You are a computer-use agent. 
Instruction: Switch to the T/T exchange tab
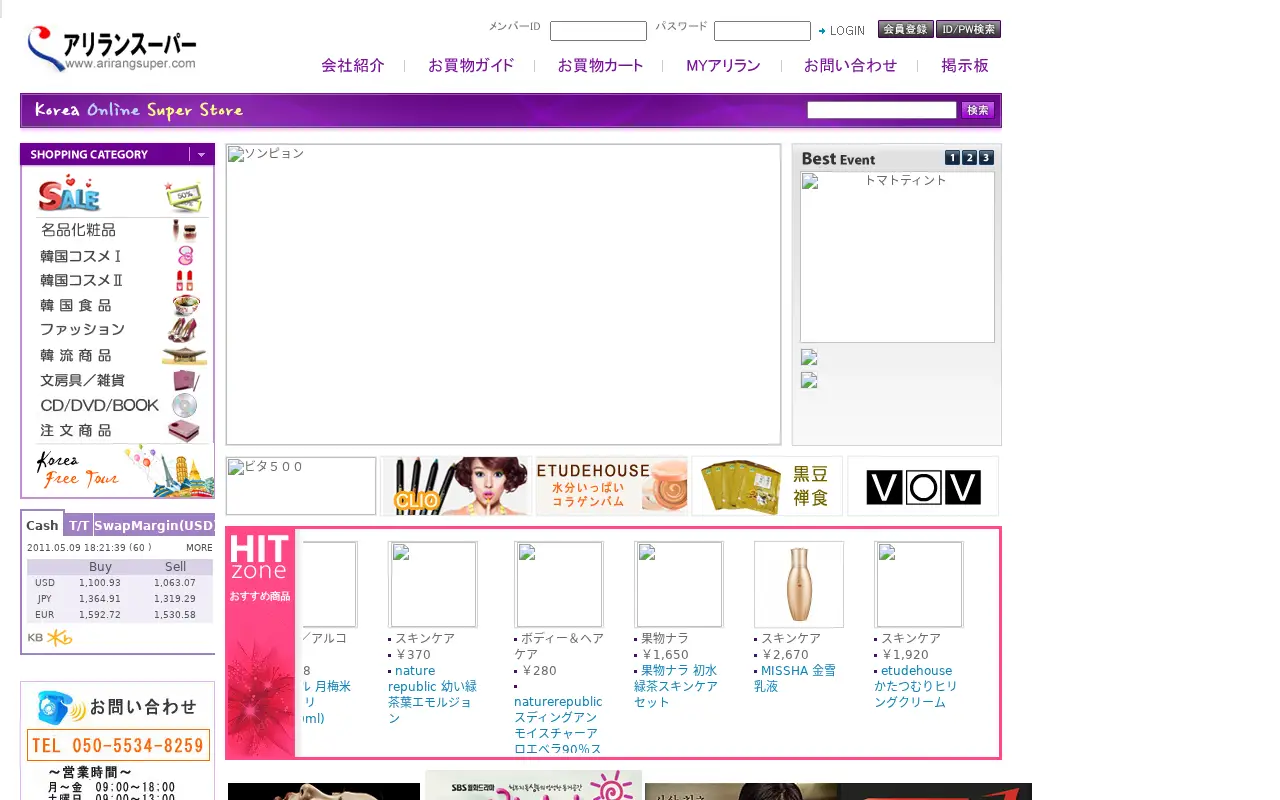tap(79, 525)
